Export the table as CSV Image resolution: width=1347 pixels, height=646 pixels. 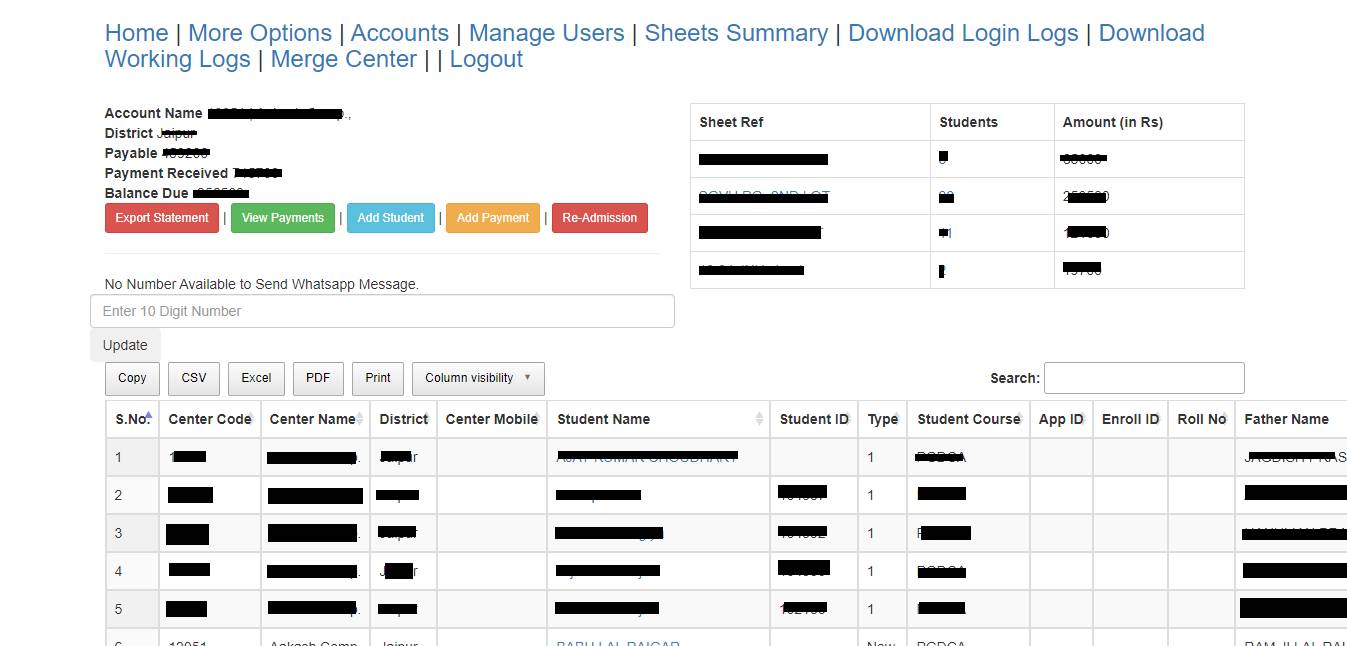(x=194, y=378)
